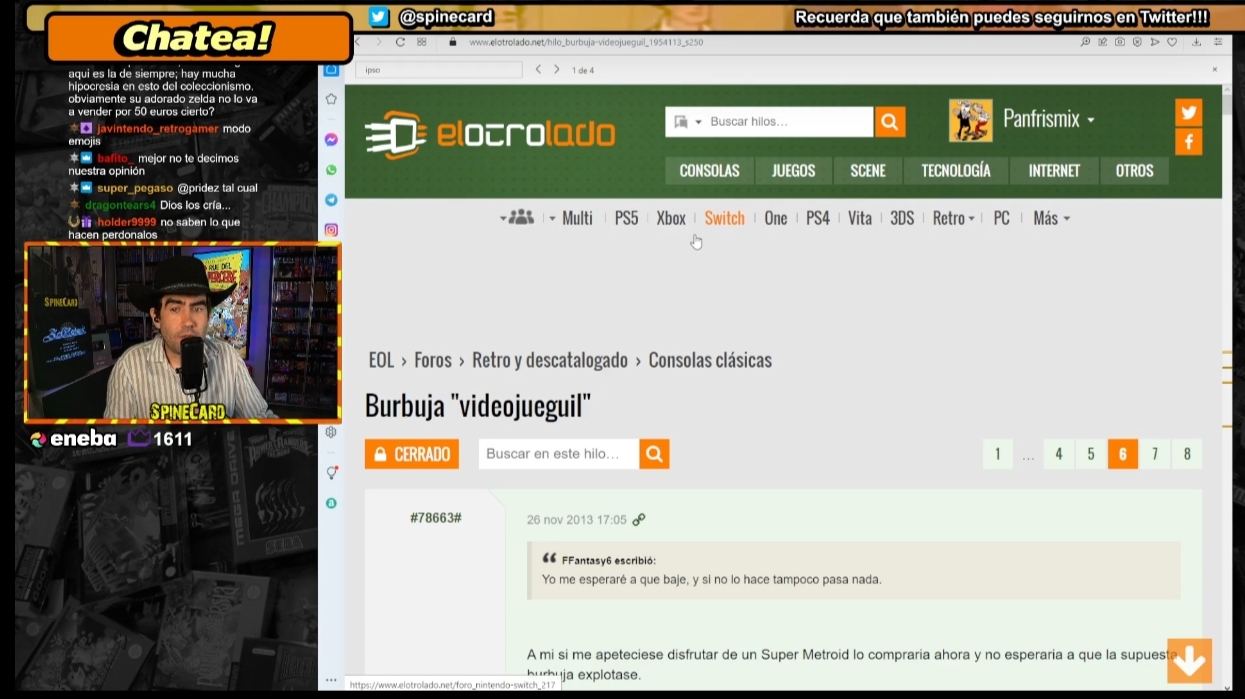Expand the community people icon dropdown
1245x699 pixels.
click(517, 218)
